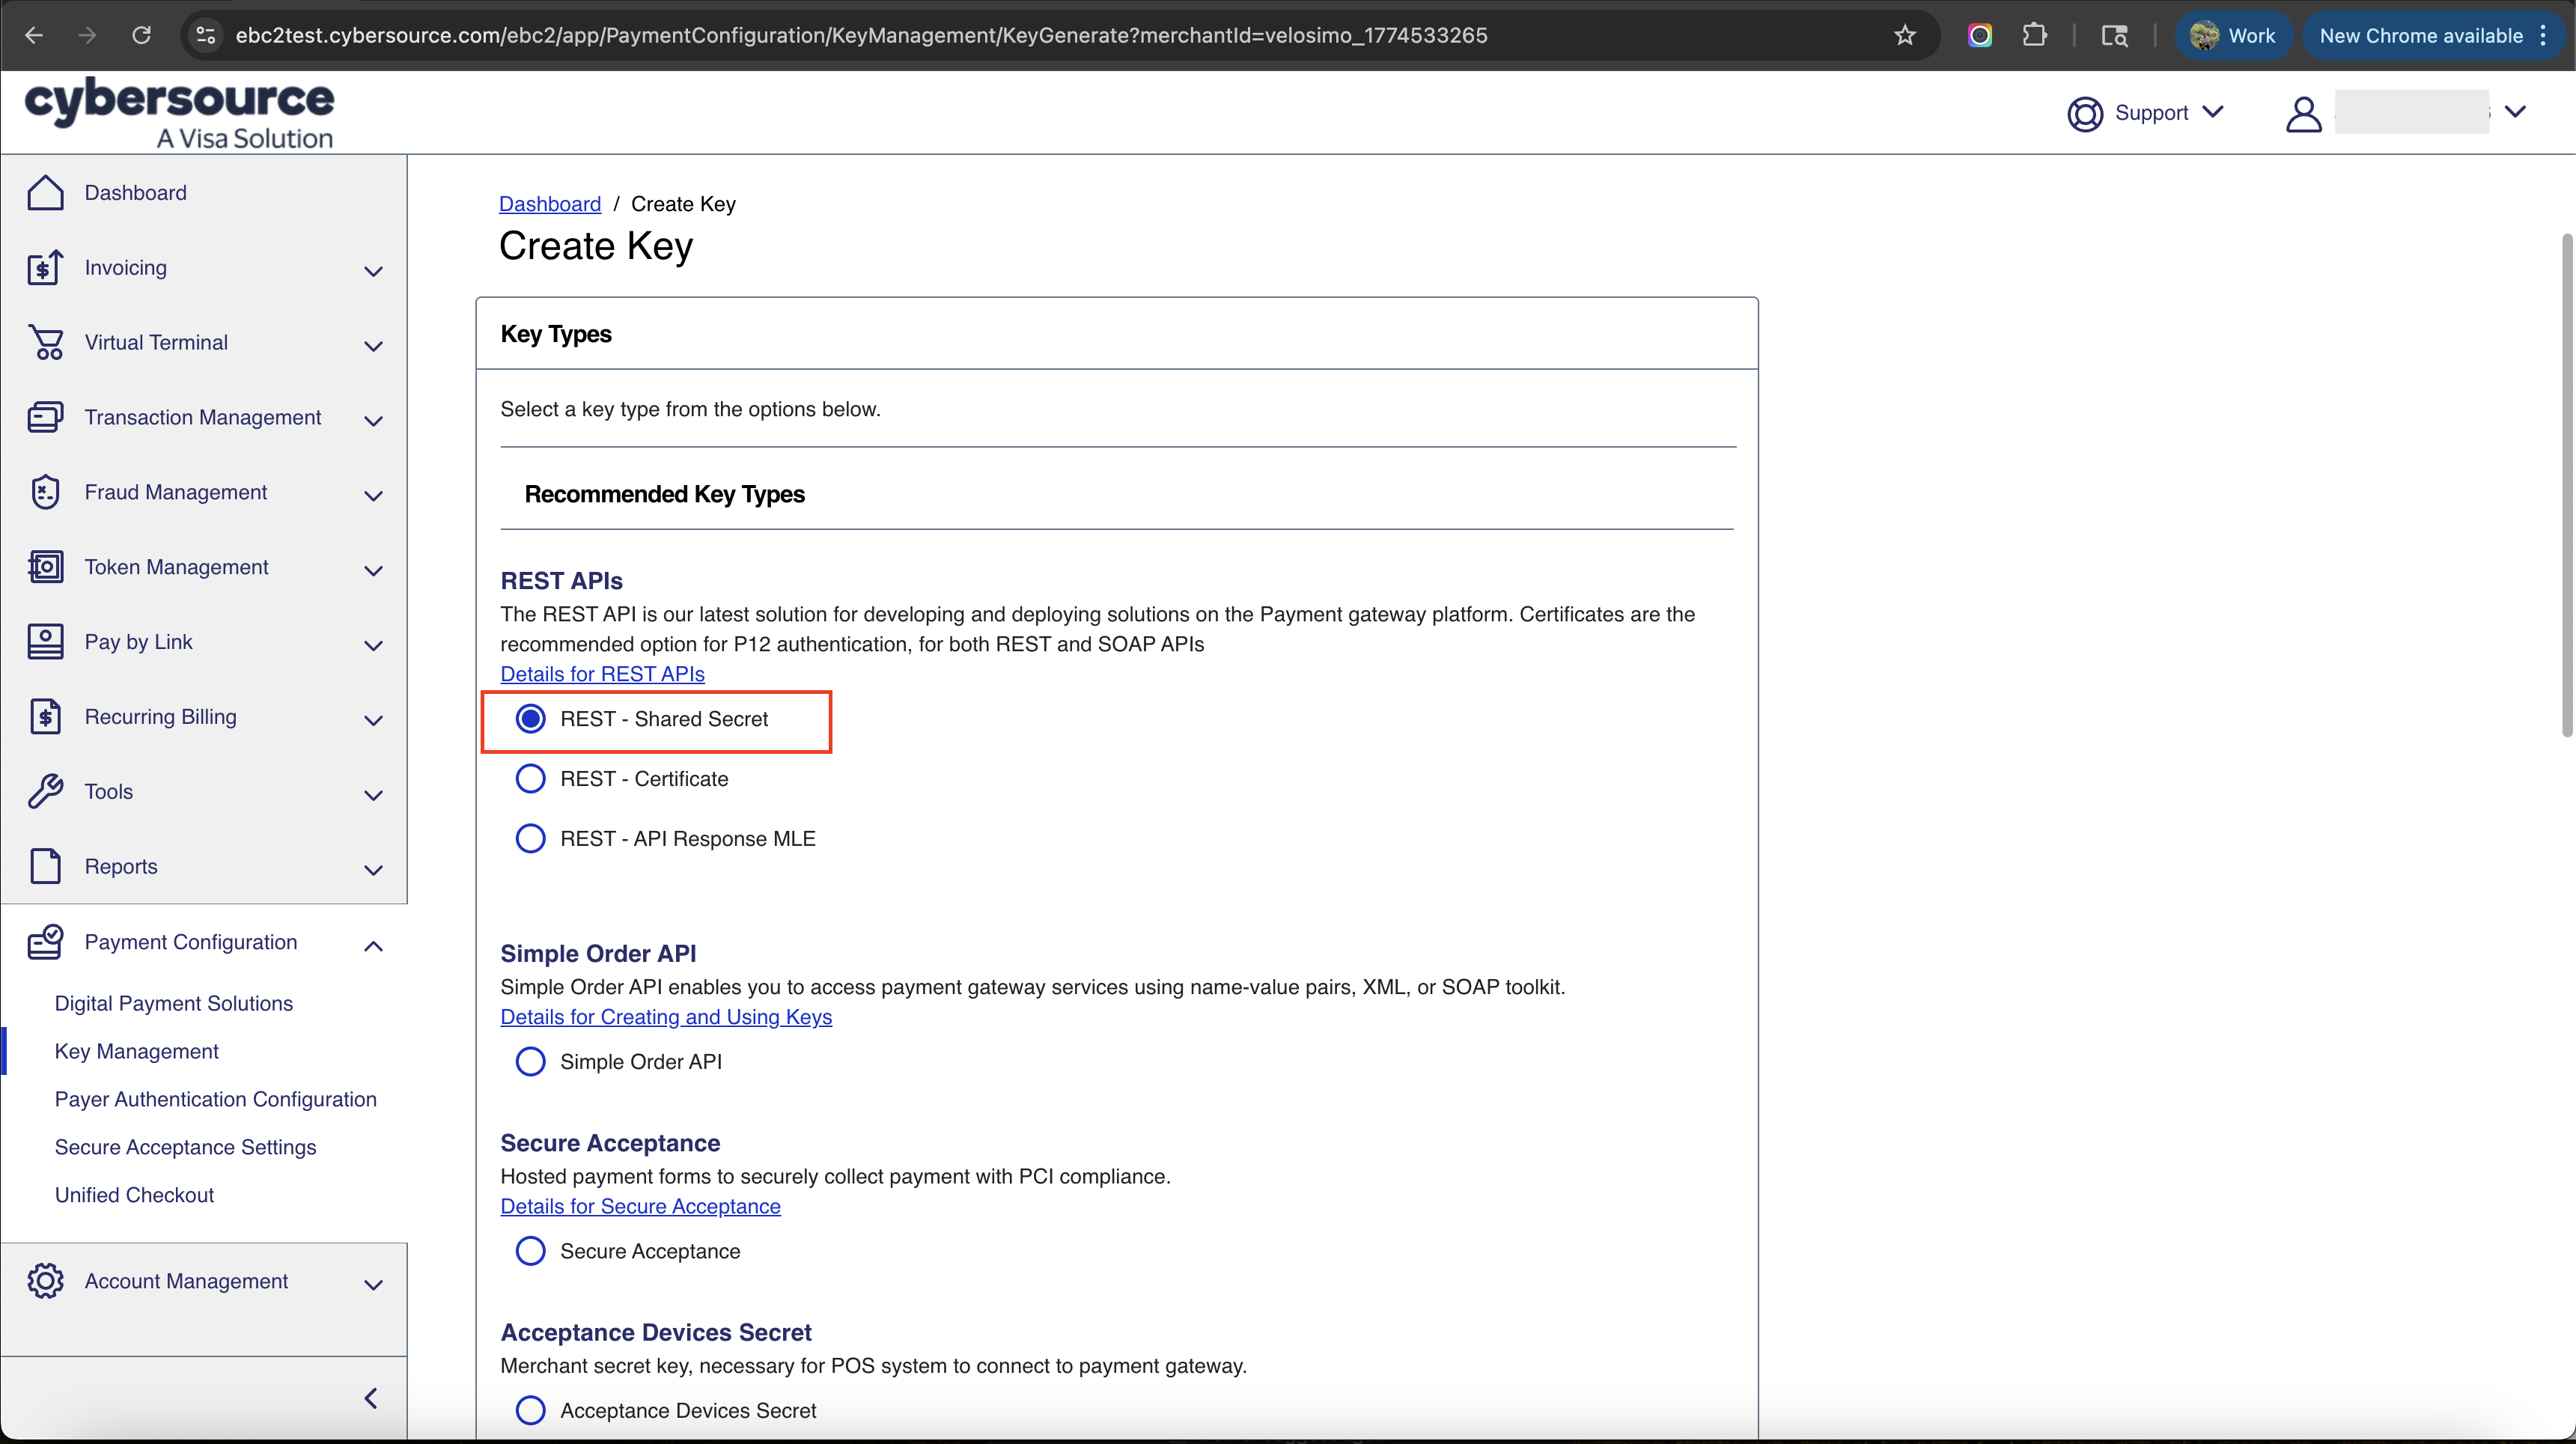Open Payer Authentication Configuration item
2576x1444 pixels.
[x=216, y=1100]
